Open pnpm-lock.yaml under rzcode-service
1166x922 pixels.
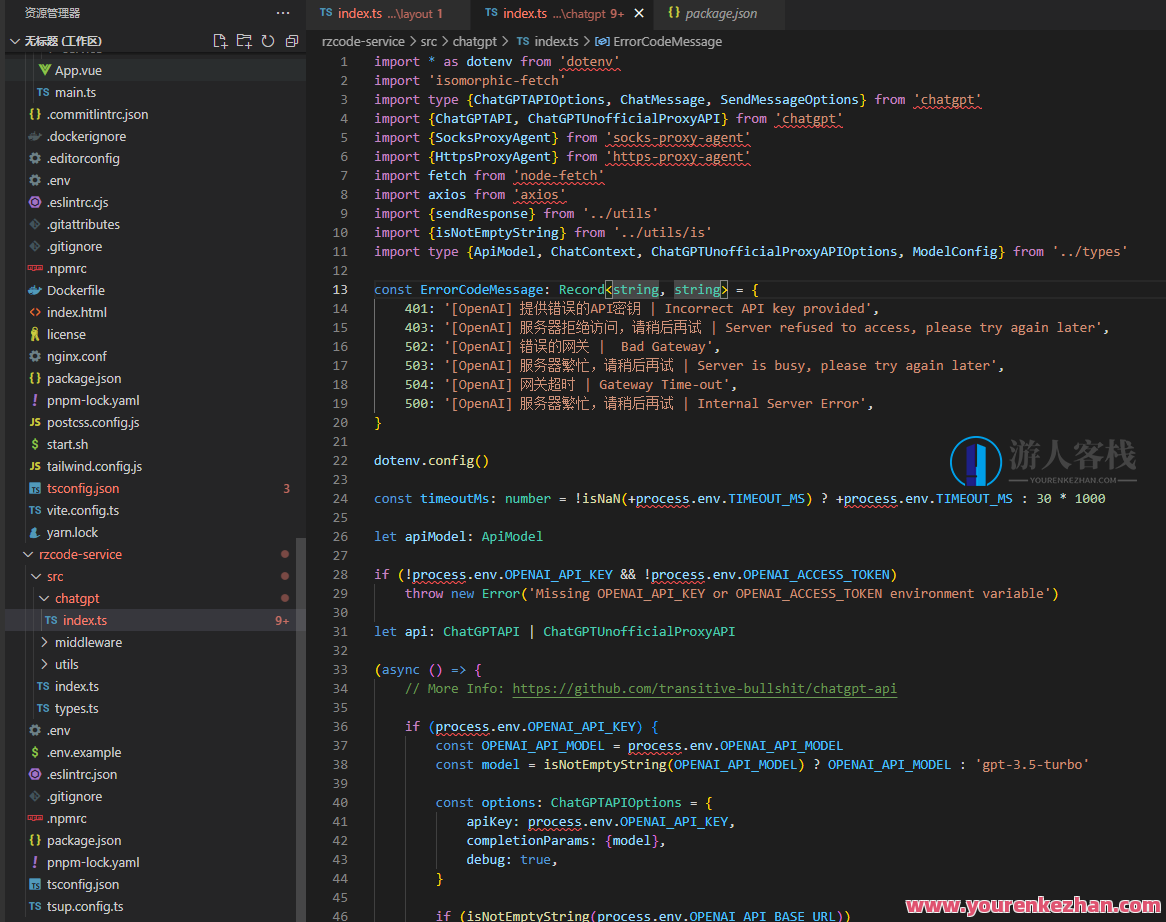pos(93,863)
